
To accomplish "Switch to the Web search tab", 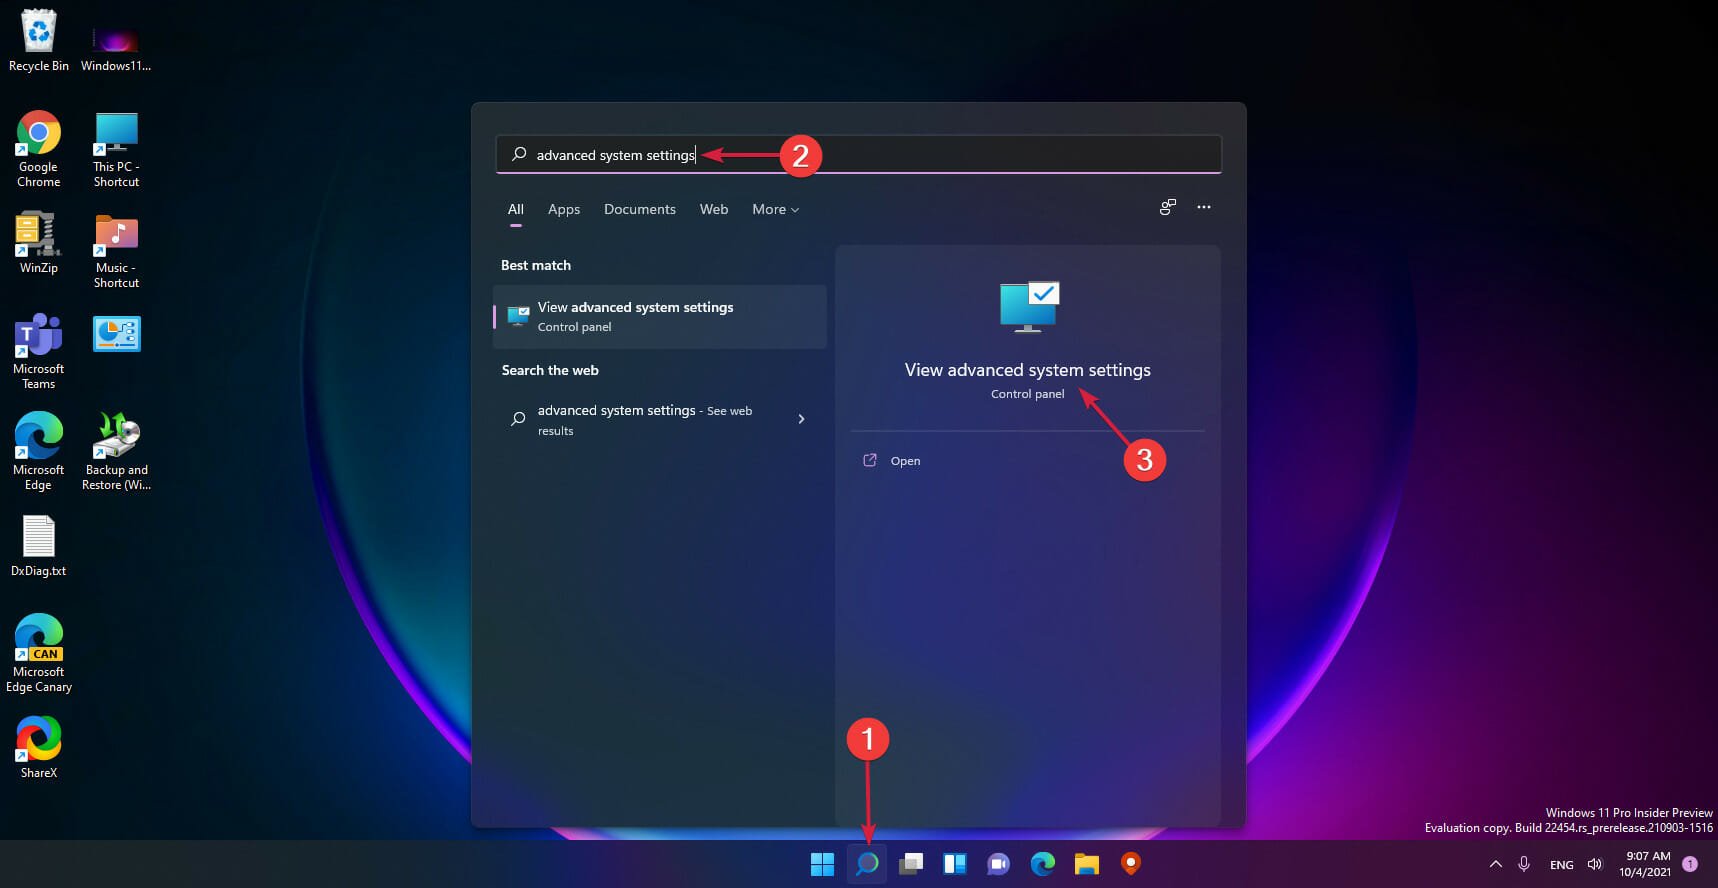I will tap(714, 209).
